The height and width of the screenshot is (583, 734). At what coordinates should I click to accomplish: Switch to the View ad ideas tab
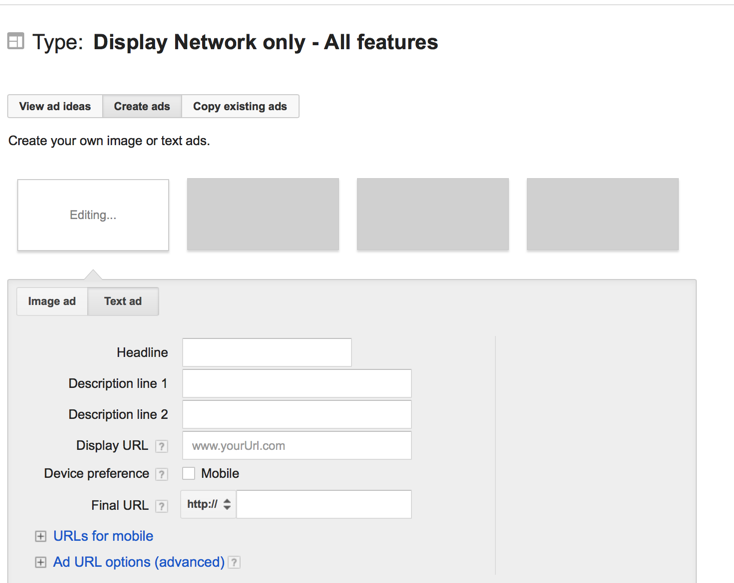(55, 106)
